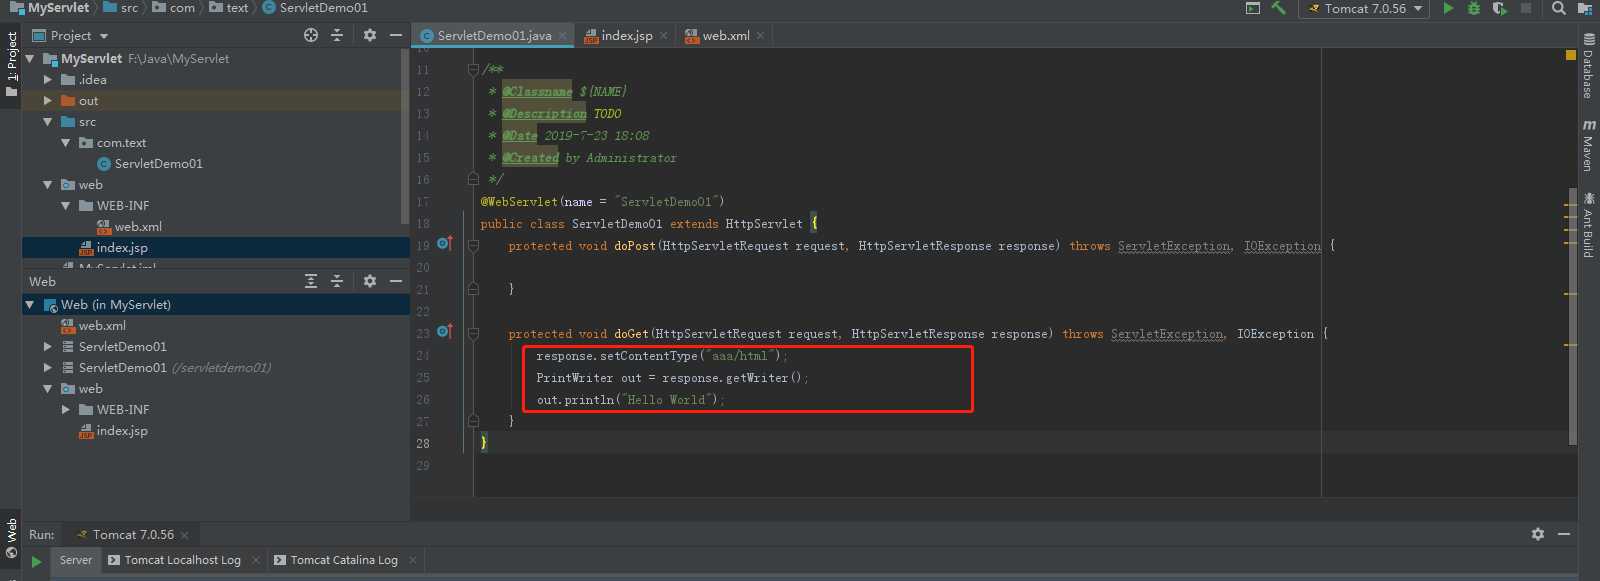1600x581 pixels.
Task: Click doPost override gutter icon on line 19
Action: pos(445,244)
